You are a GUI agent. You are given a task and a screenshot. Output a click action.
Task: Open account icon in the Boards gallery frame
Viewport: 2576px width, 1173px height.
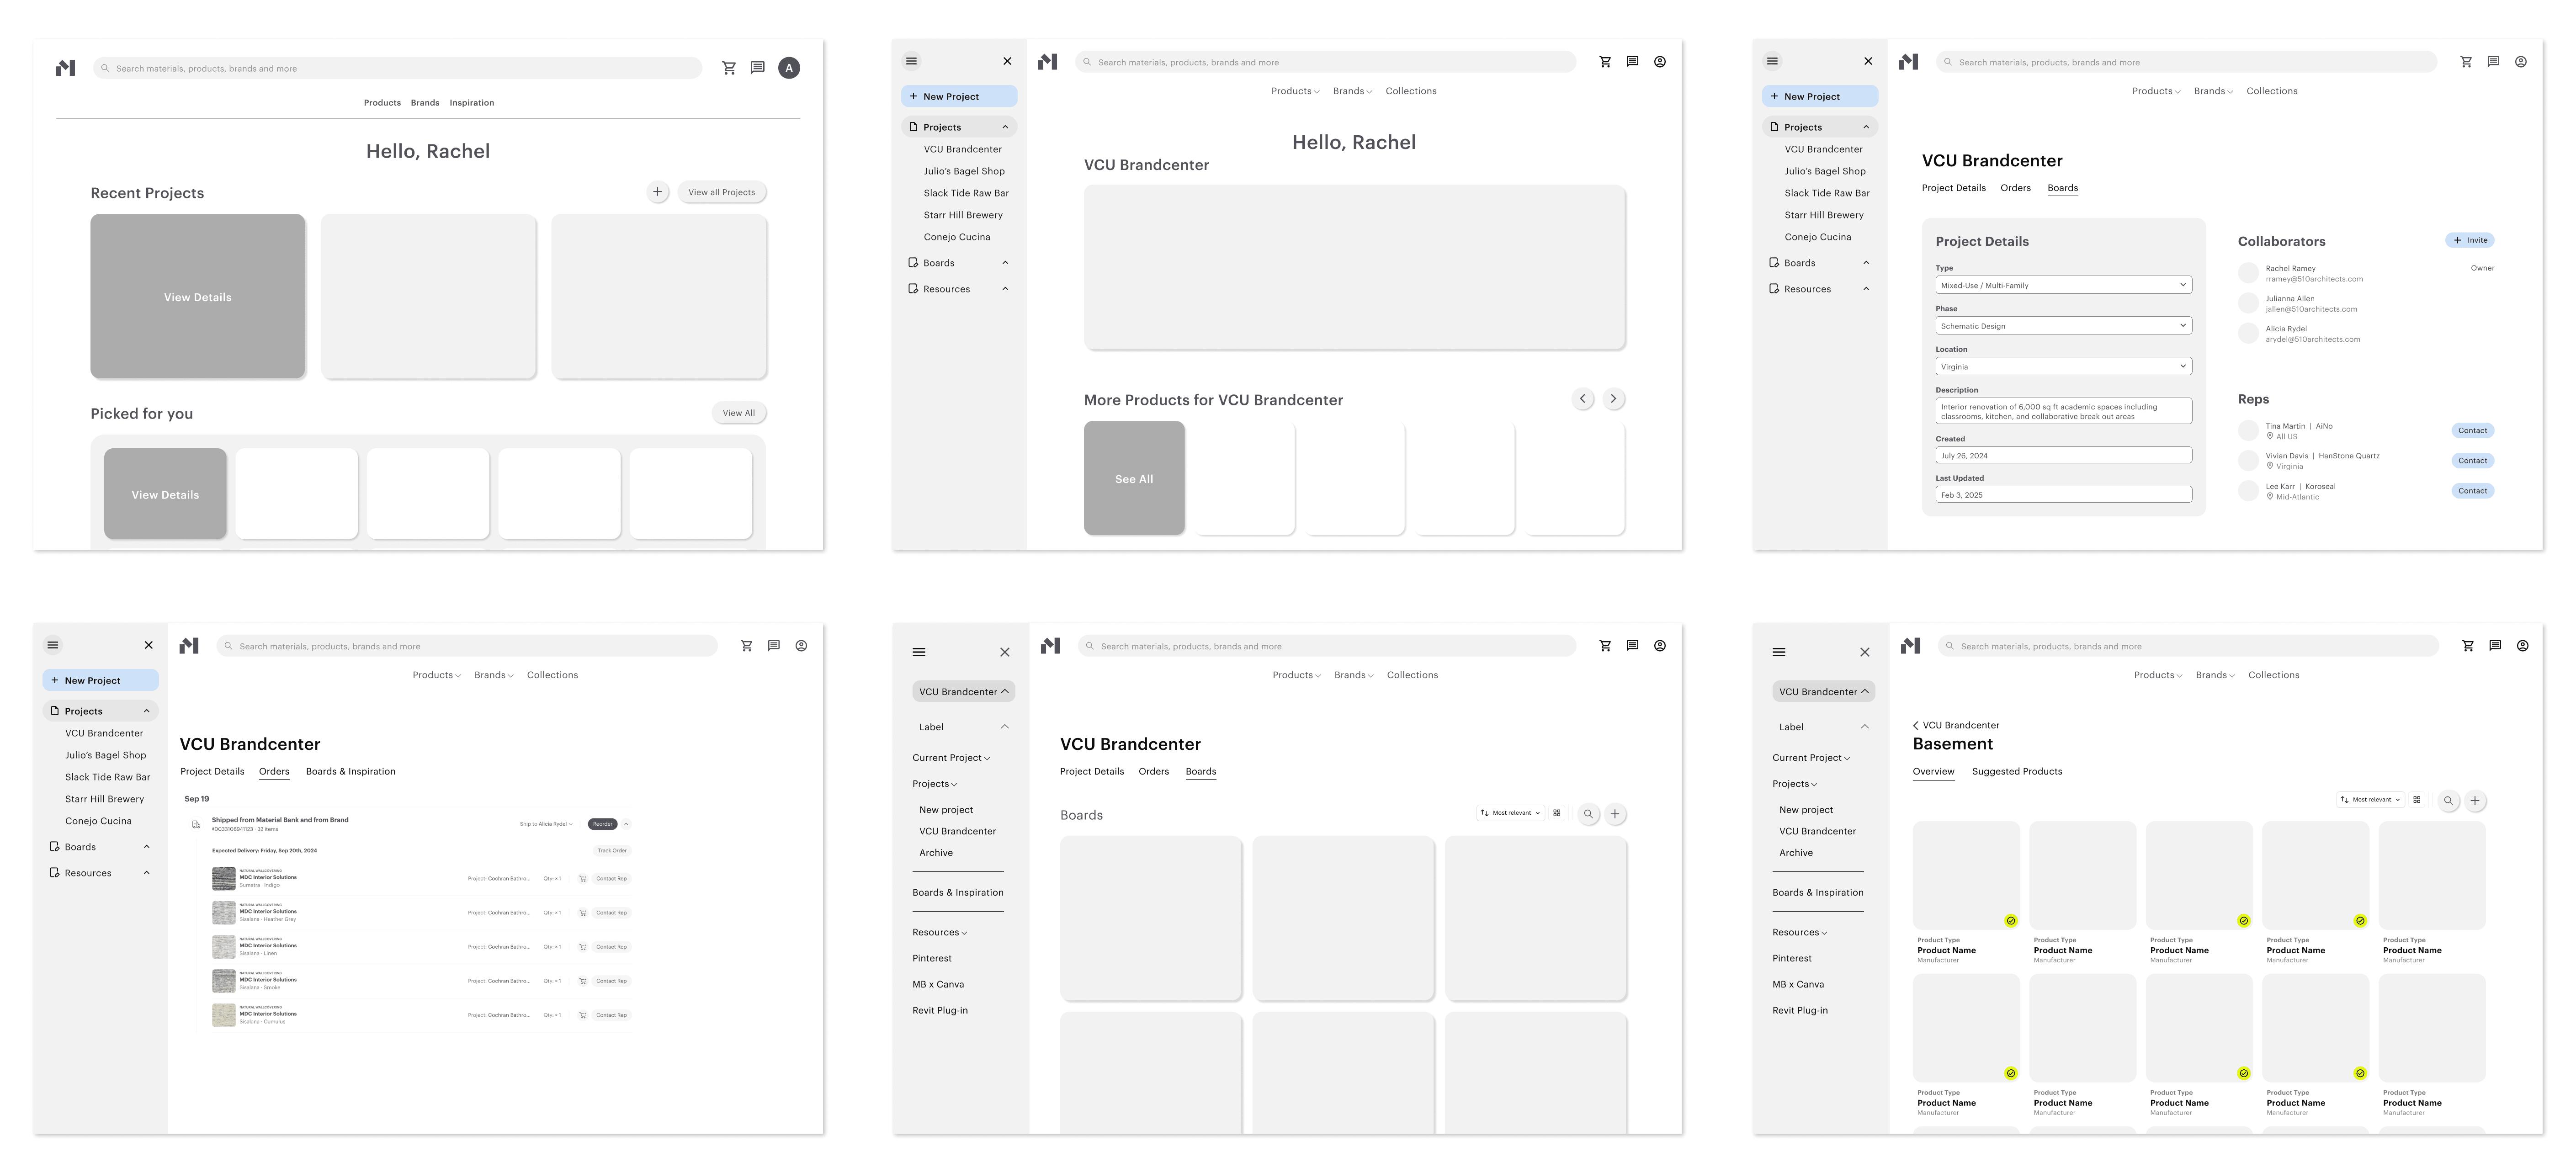pos(1660,646)
